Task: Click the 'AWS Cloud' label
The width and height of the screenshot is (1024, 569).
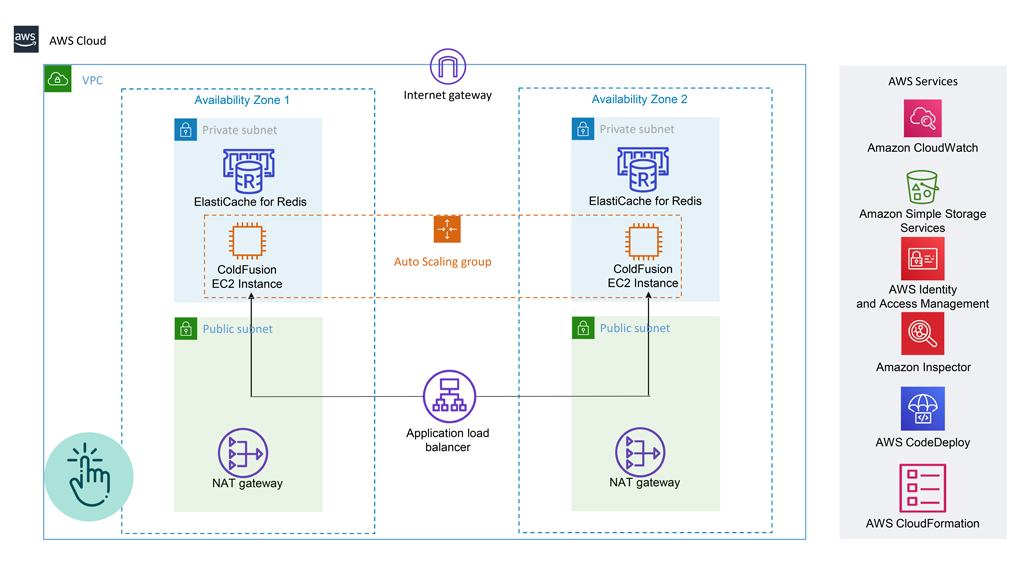Action: [78, 41]
